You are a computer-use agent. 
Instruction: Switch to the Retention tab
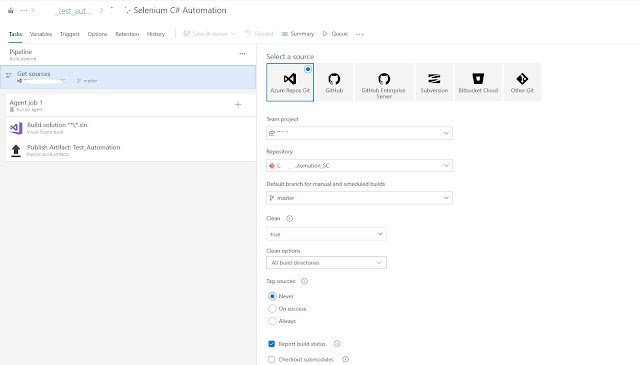[127, 34]
